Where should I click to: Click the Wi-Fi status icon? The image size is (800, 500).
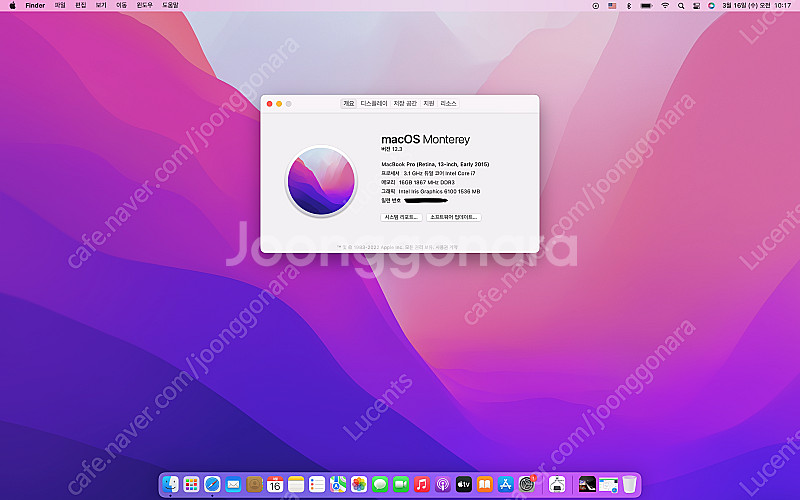coord(664,6)
